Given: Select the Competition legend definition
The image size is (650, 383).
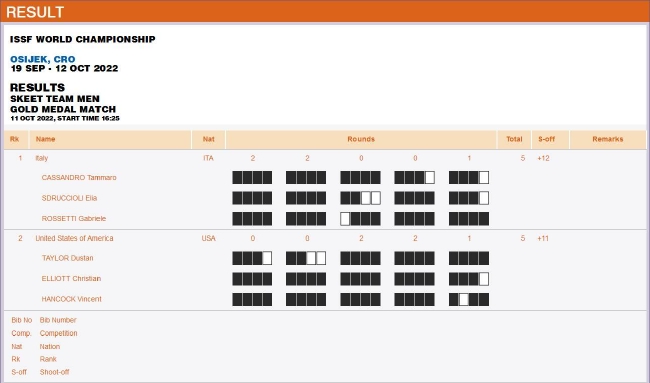Looking at the screenshot, I should point(58,333).
